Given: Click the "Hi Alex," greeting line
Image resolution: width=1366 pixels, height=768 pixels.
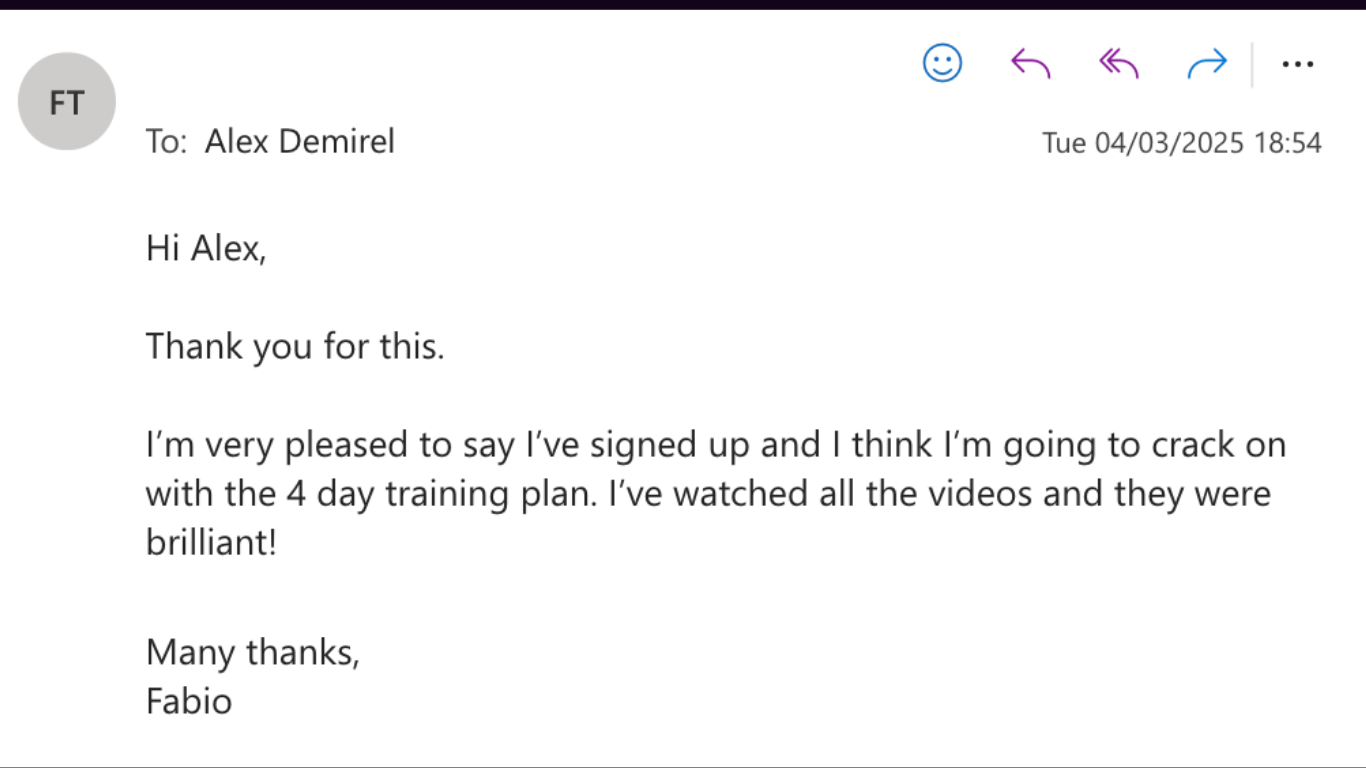Looking at the screenshot, I should coord(206,248).
